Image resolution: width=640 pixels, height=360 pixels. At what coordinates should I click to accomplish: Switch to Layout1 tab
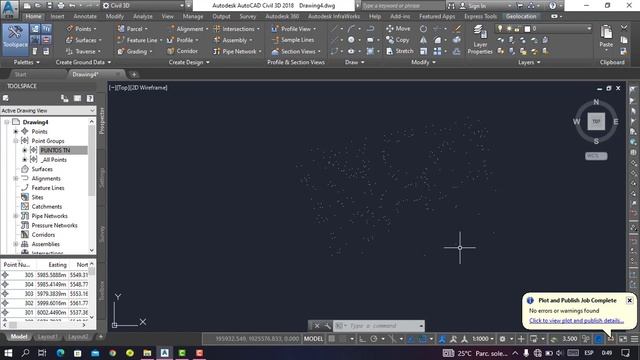47,337
